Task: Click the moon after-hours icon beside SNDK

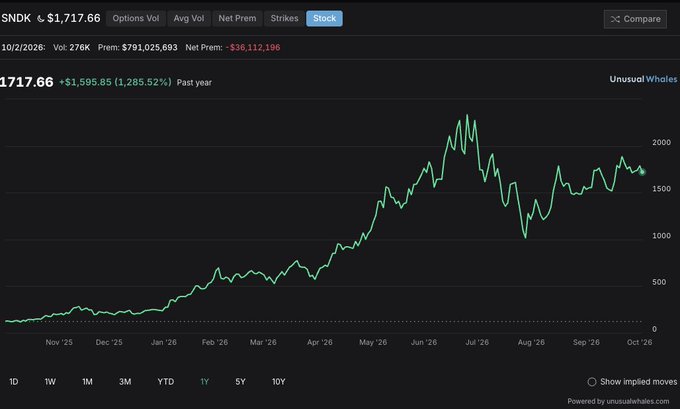Action: tap(41, 19)
